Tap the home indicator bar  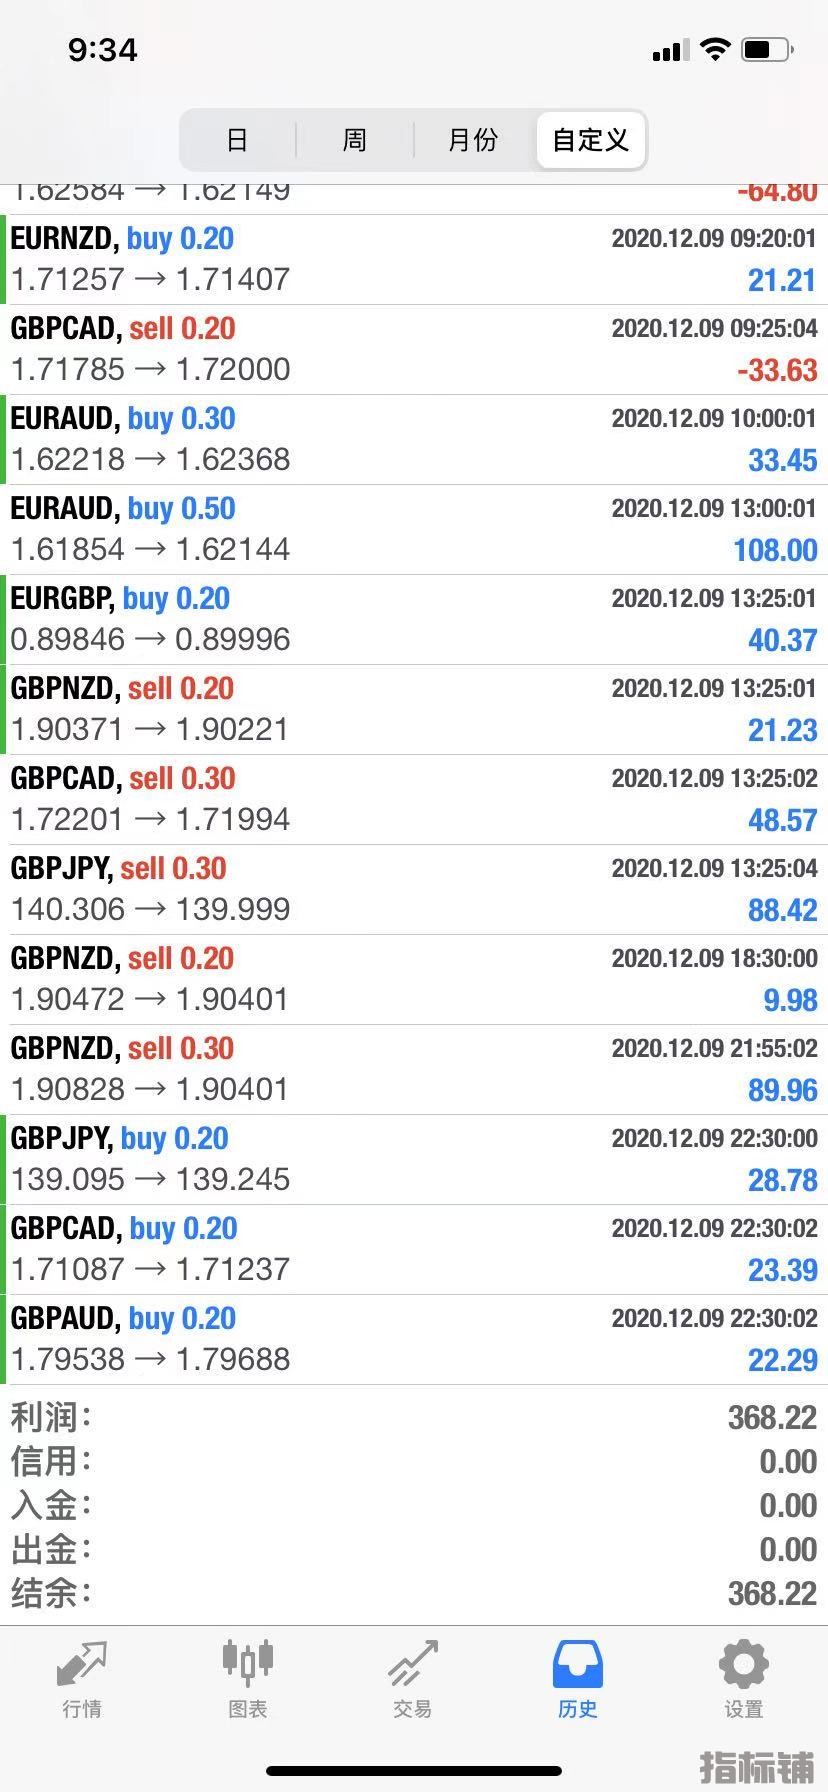coord(414,1771)
